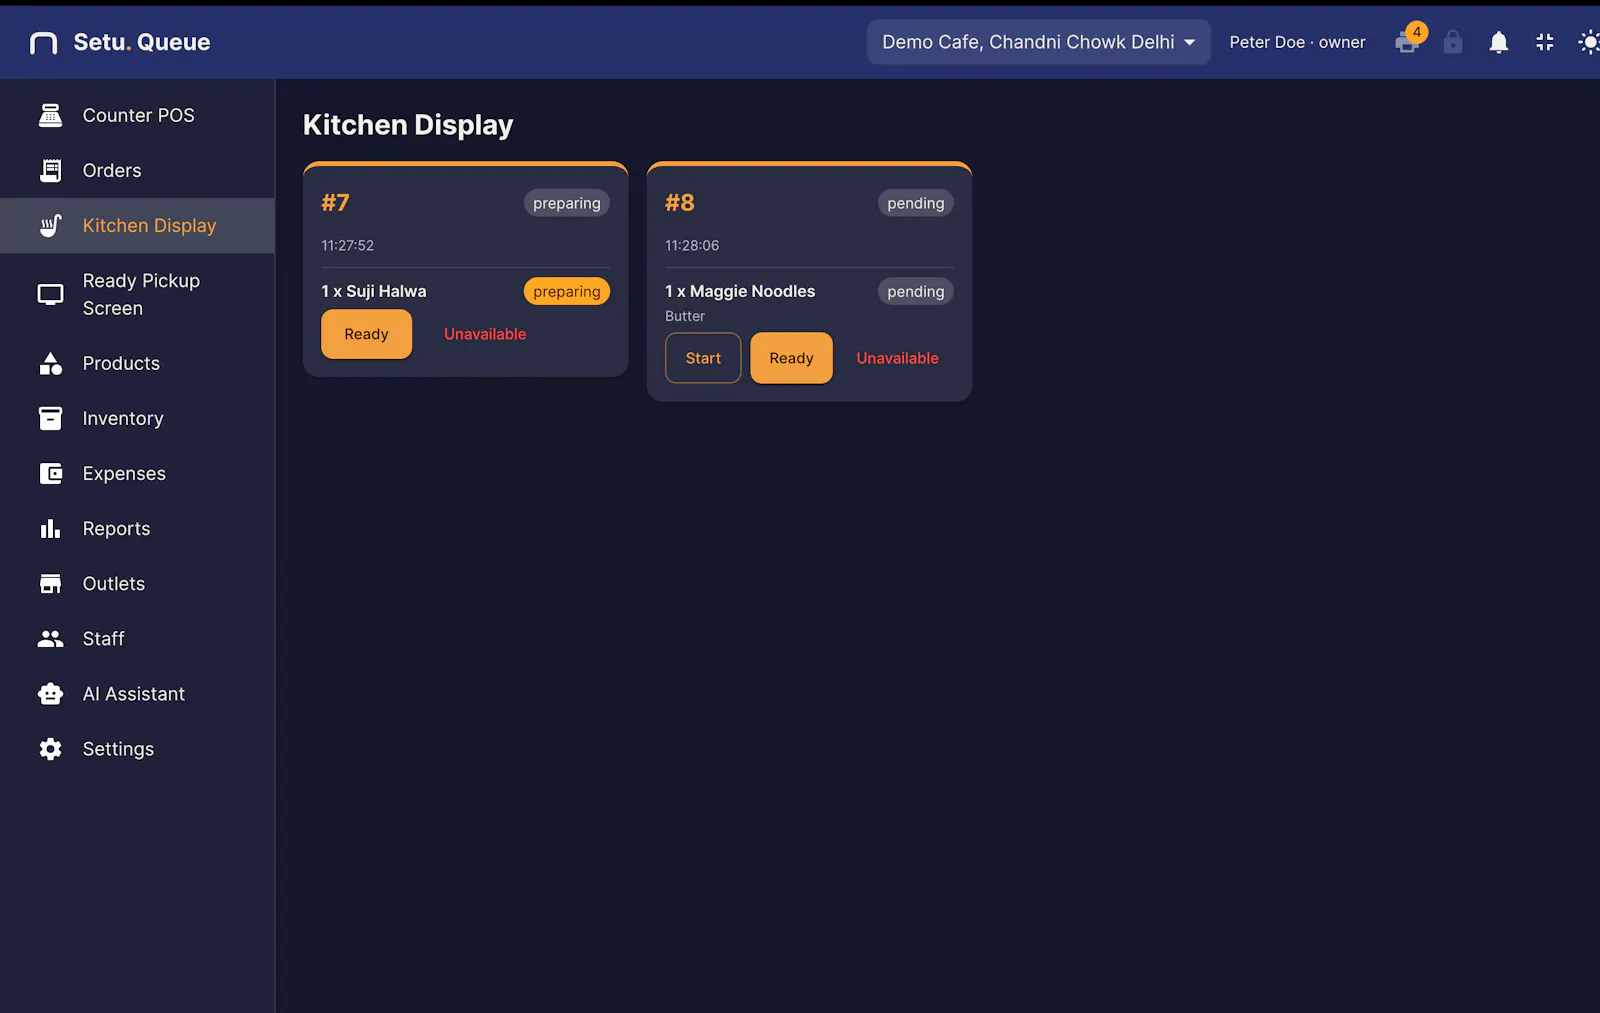Mark Suji Halwa as Unavailable
1600x1013 pixels.
485,334
